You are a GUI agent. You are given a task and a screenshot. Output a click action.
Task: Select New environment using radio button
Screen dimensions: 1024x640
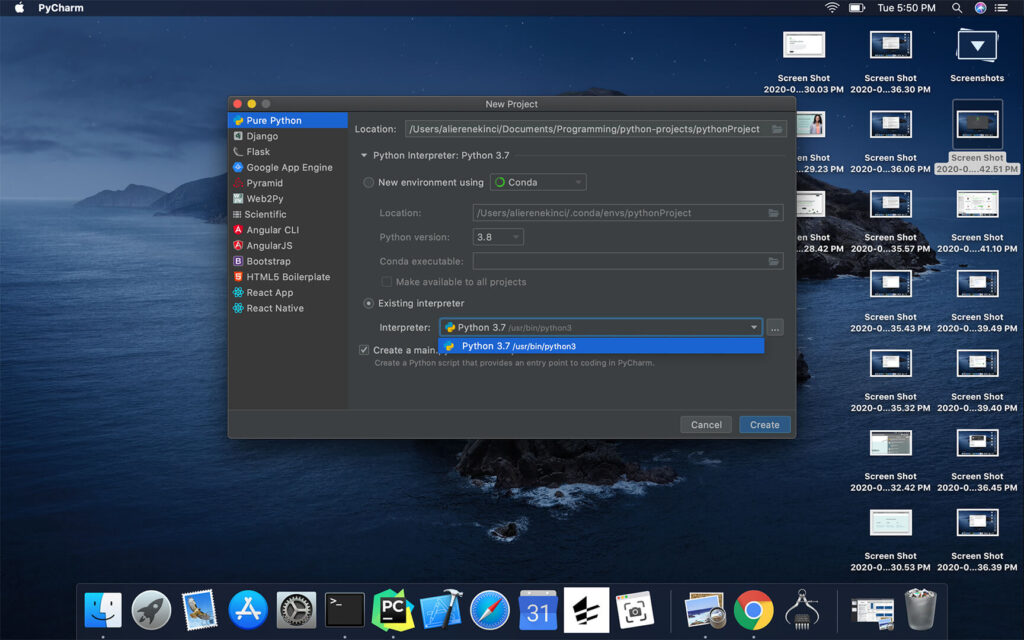(368, 182)
